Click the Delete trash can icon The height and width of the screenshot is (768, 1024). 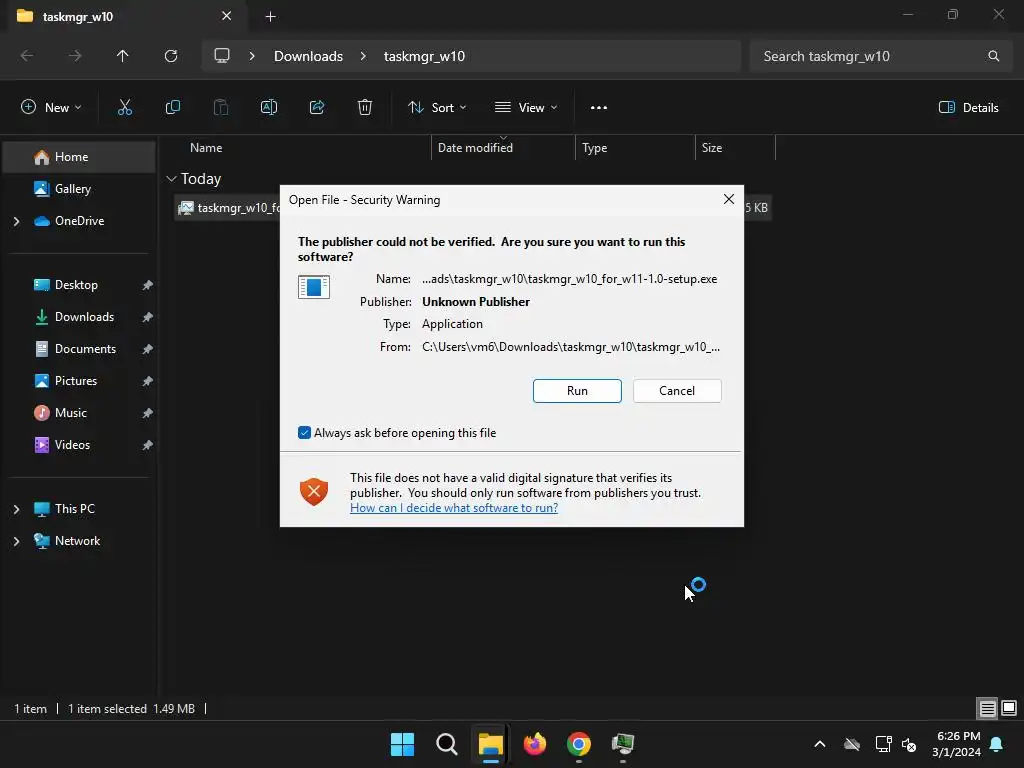point(365,108)
